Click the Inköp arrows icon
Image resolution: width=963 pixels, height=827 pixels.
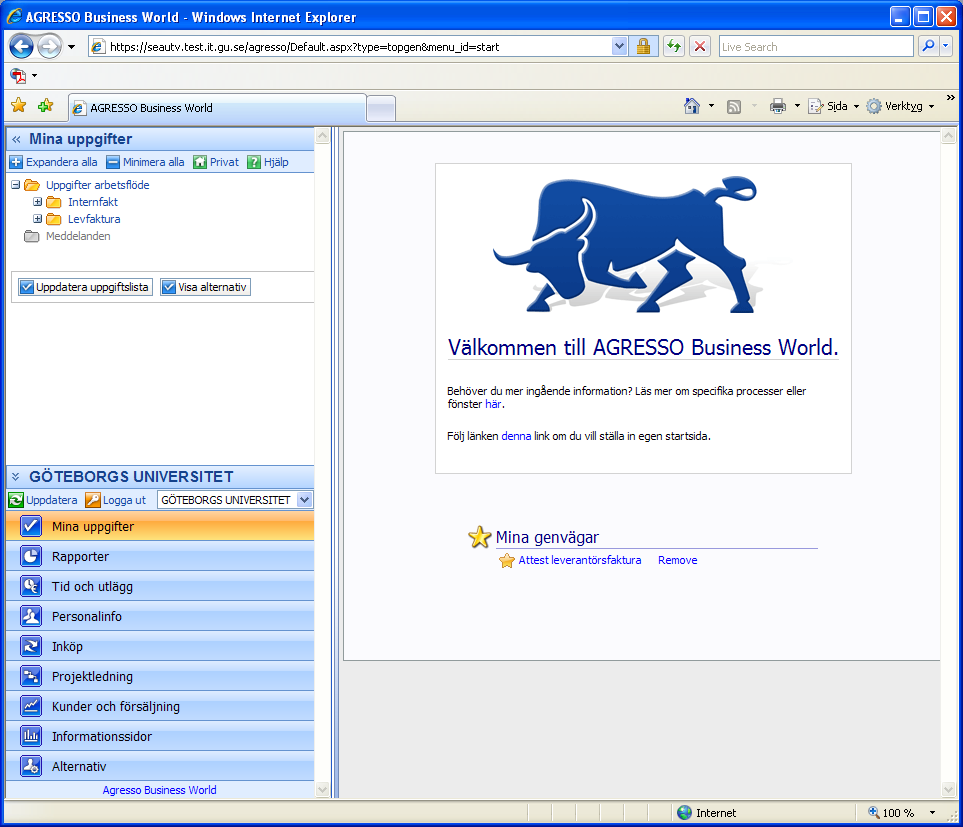(31, 646)
